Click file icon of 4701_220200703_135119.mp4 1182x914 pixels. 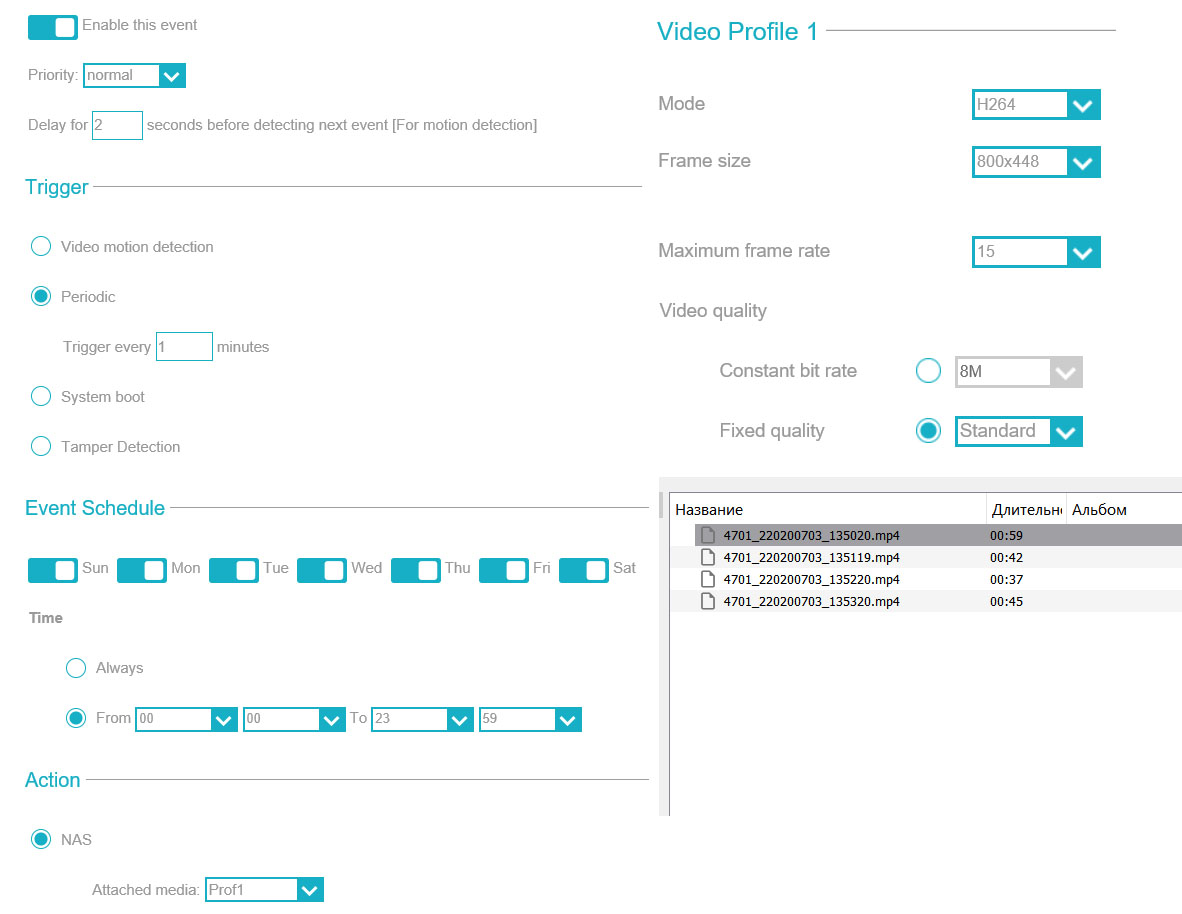pos(707,557)
